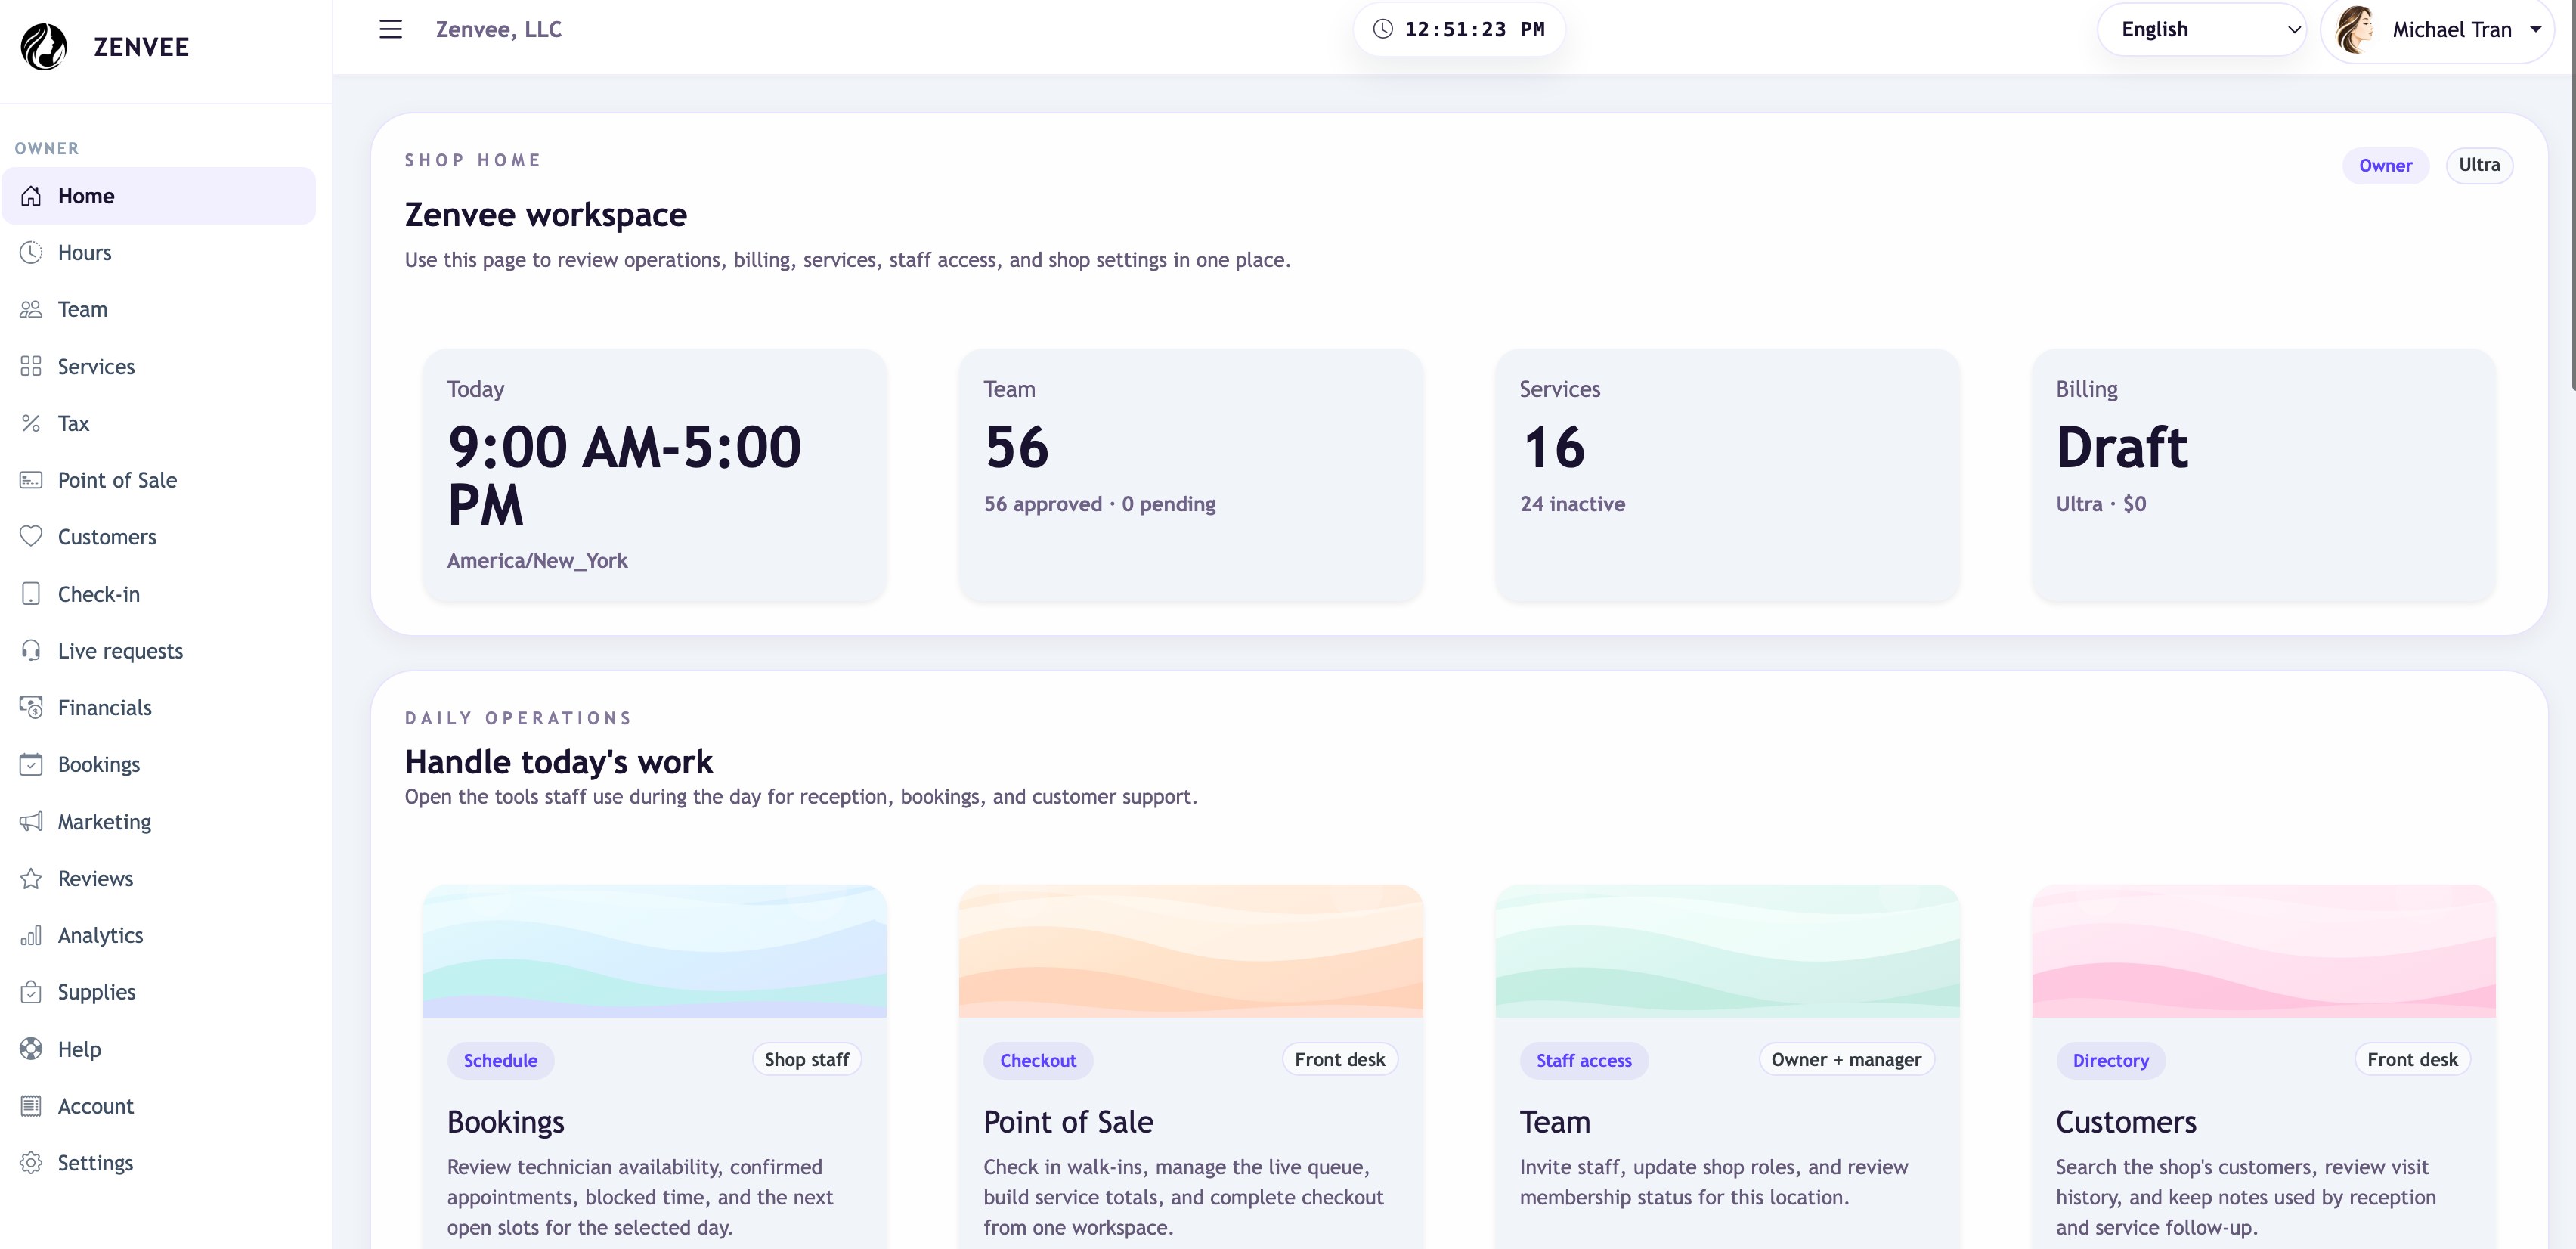Click the Analytics bar chart icon
Image resolution: width=2576 pixels, height=1249 pixels.
[31, 935]
